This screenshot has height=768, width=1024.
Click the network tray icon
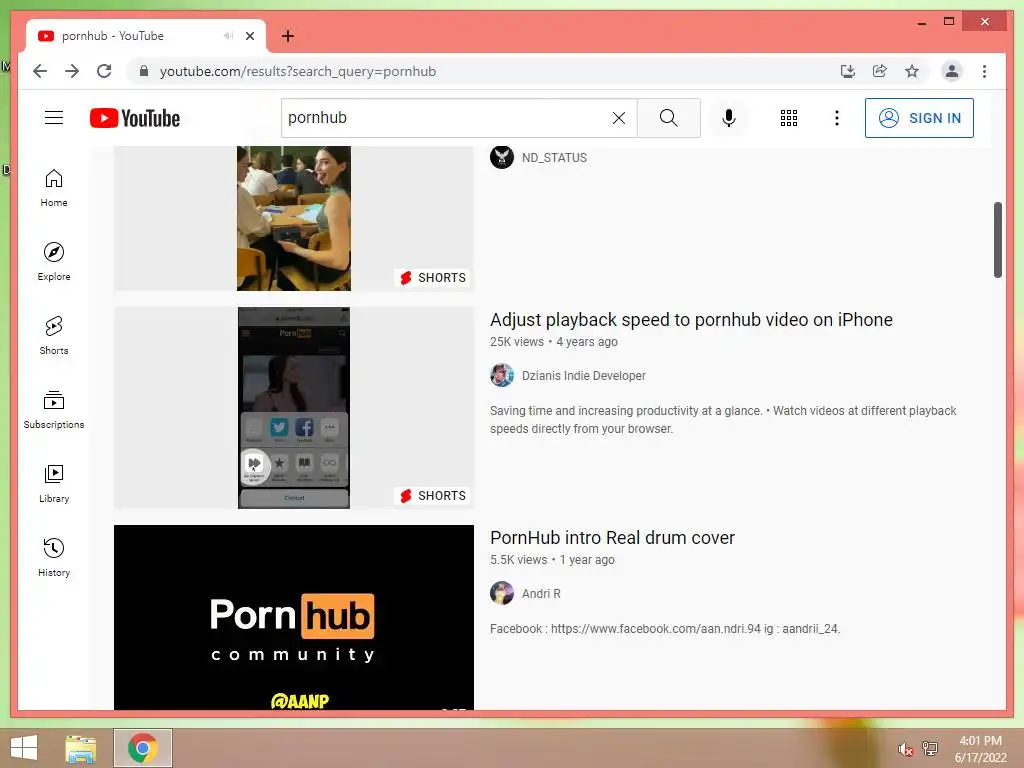(930, 749)
